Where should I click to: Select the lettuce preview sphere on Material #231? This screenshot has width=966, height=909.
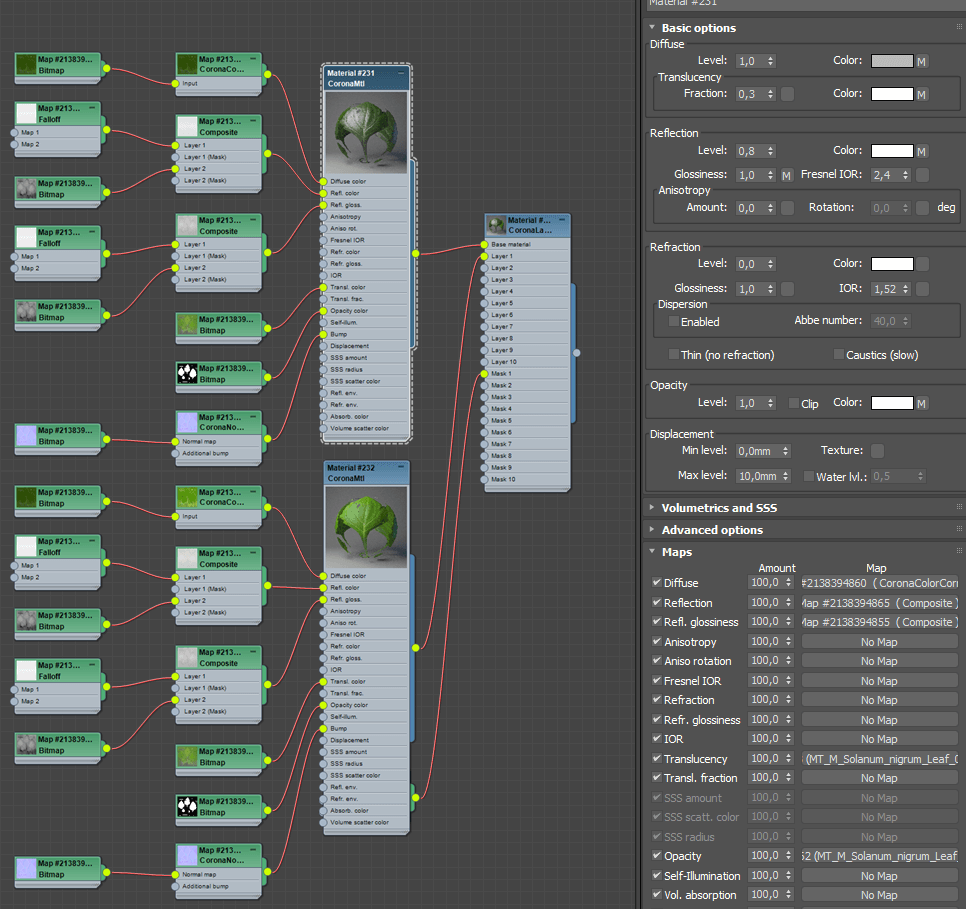pos(365,131)
